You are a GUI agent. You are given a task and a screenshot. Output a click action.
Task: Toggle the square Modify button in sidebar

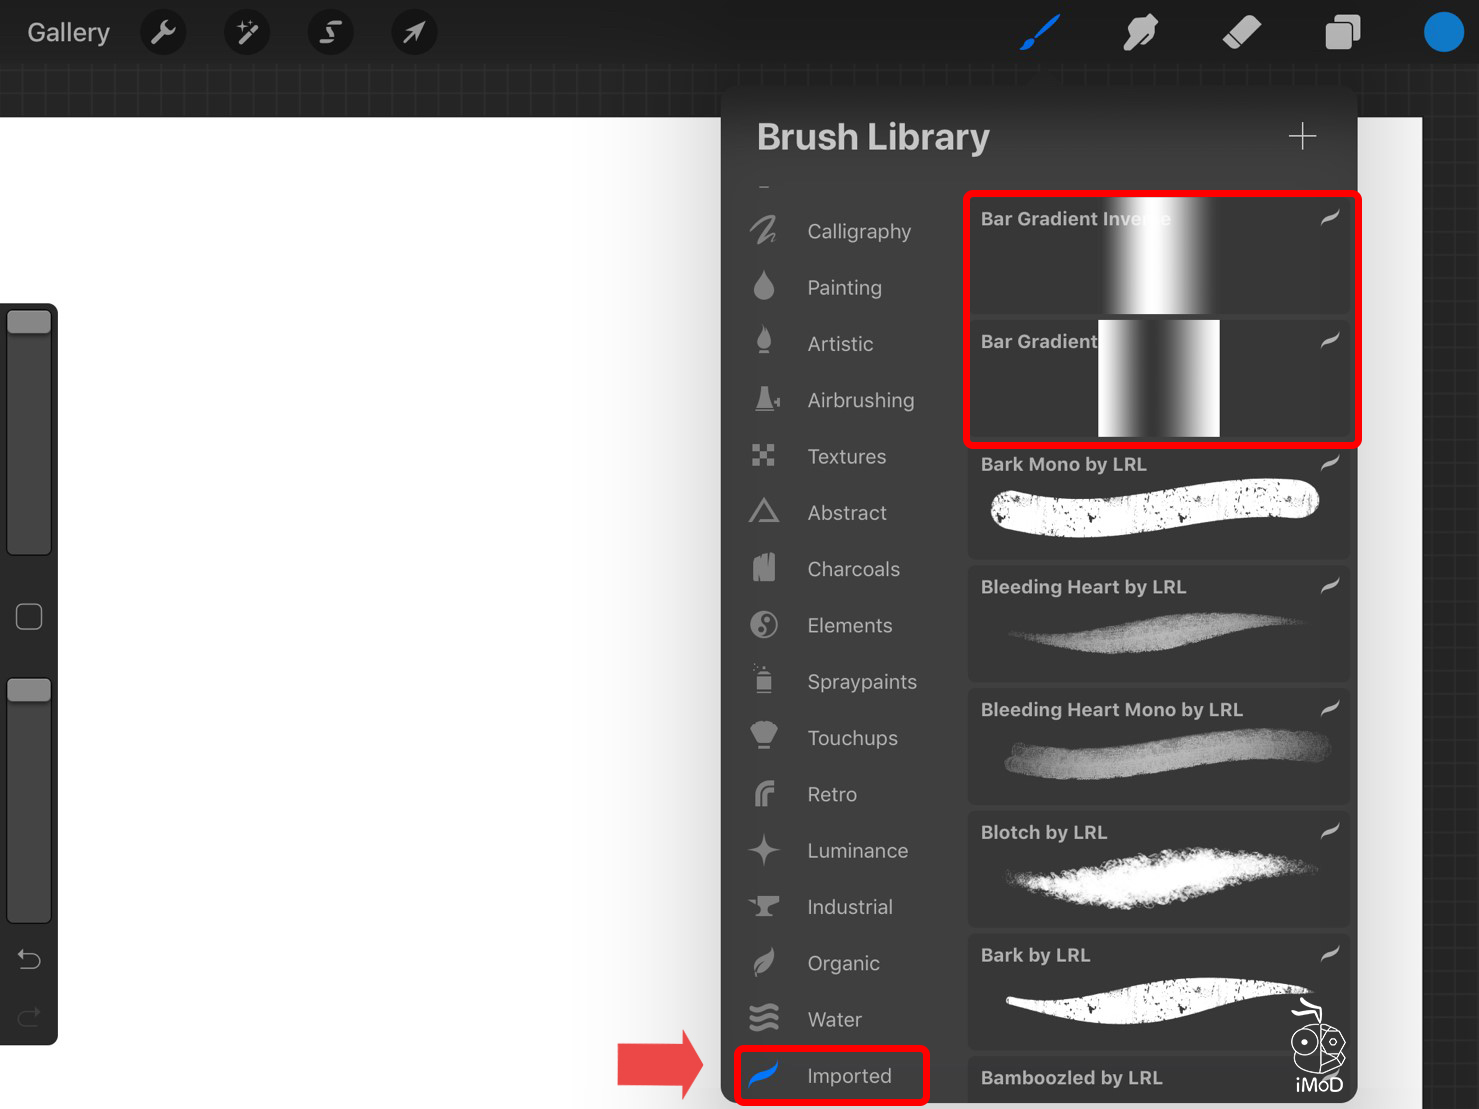pyautogui.click(x=29, y=616)
